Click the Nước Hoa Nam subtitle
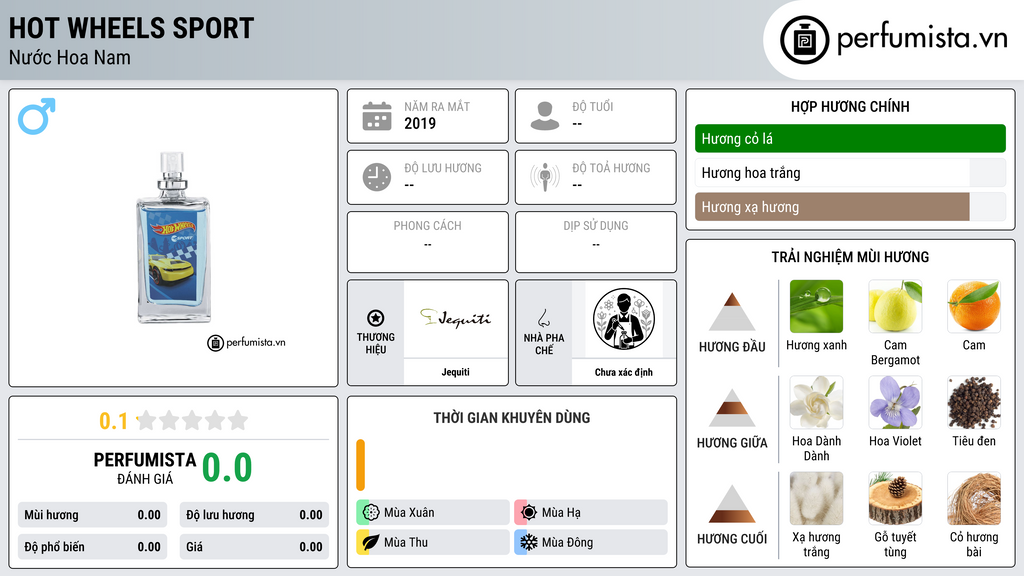 pyautogui.click(x=70, y=58)
